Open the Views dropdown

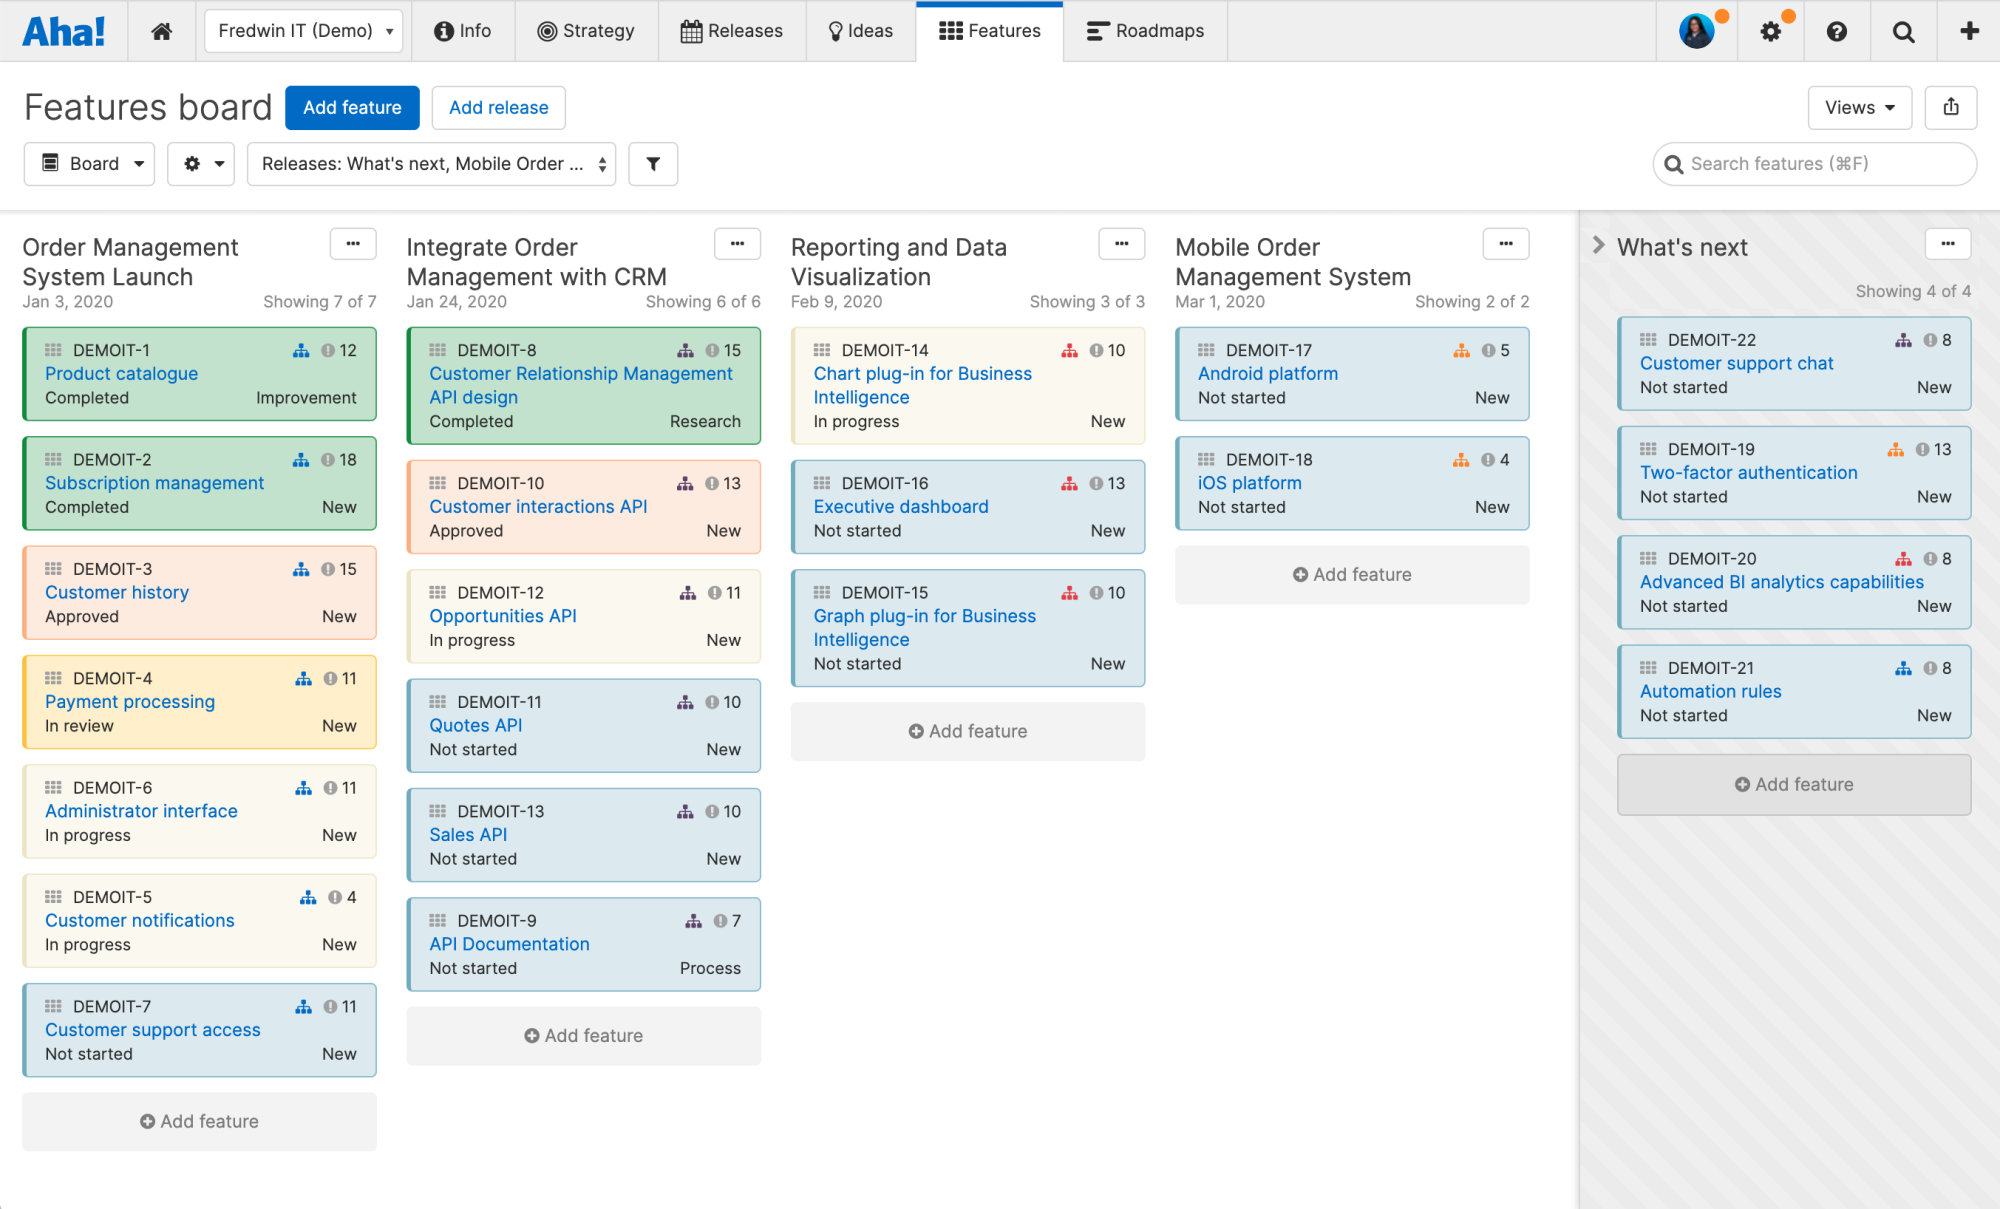(x=1859, y=107)
